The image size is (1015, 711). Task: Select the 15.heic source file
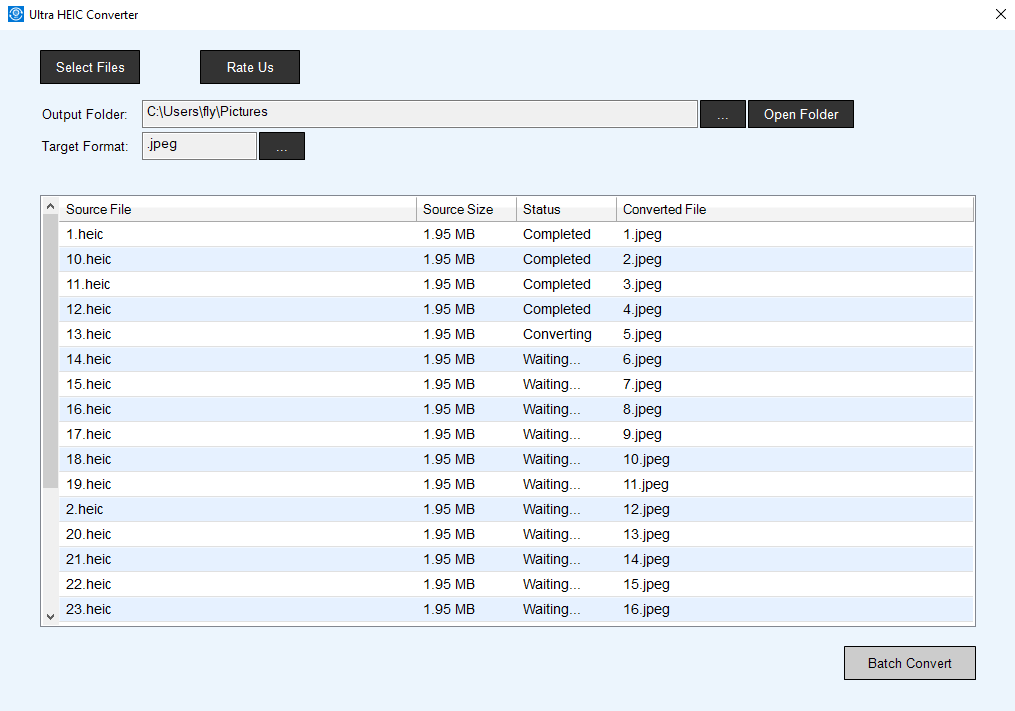click(89, 384)
